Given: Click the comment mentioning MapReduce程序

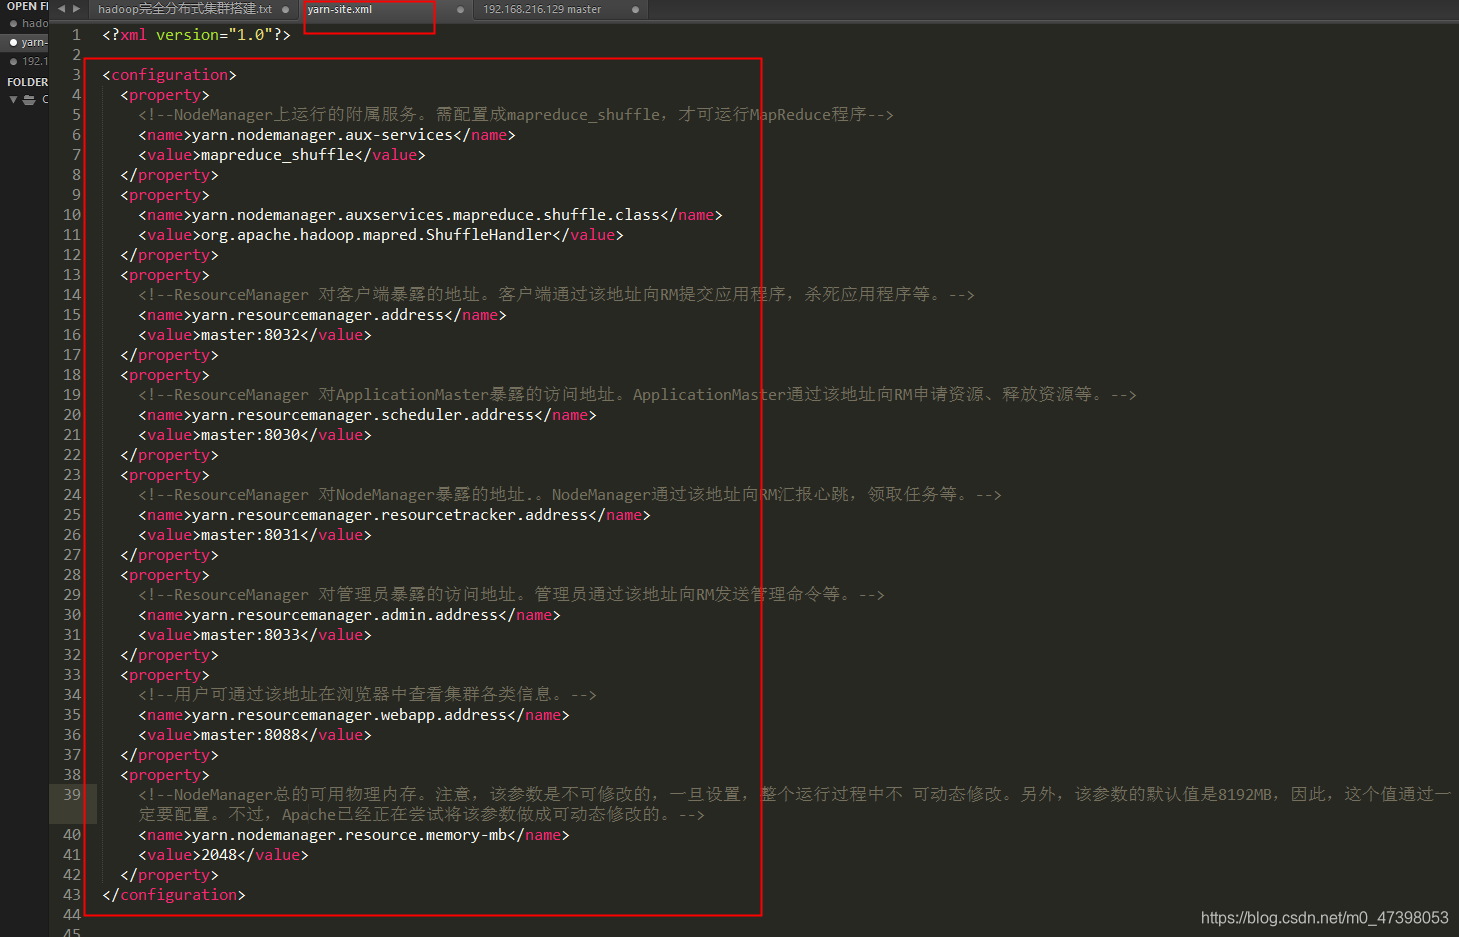Looking at the screenshot, I should coord(516,115).
